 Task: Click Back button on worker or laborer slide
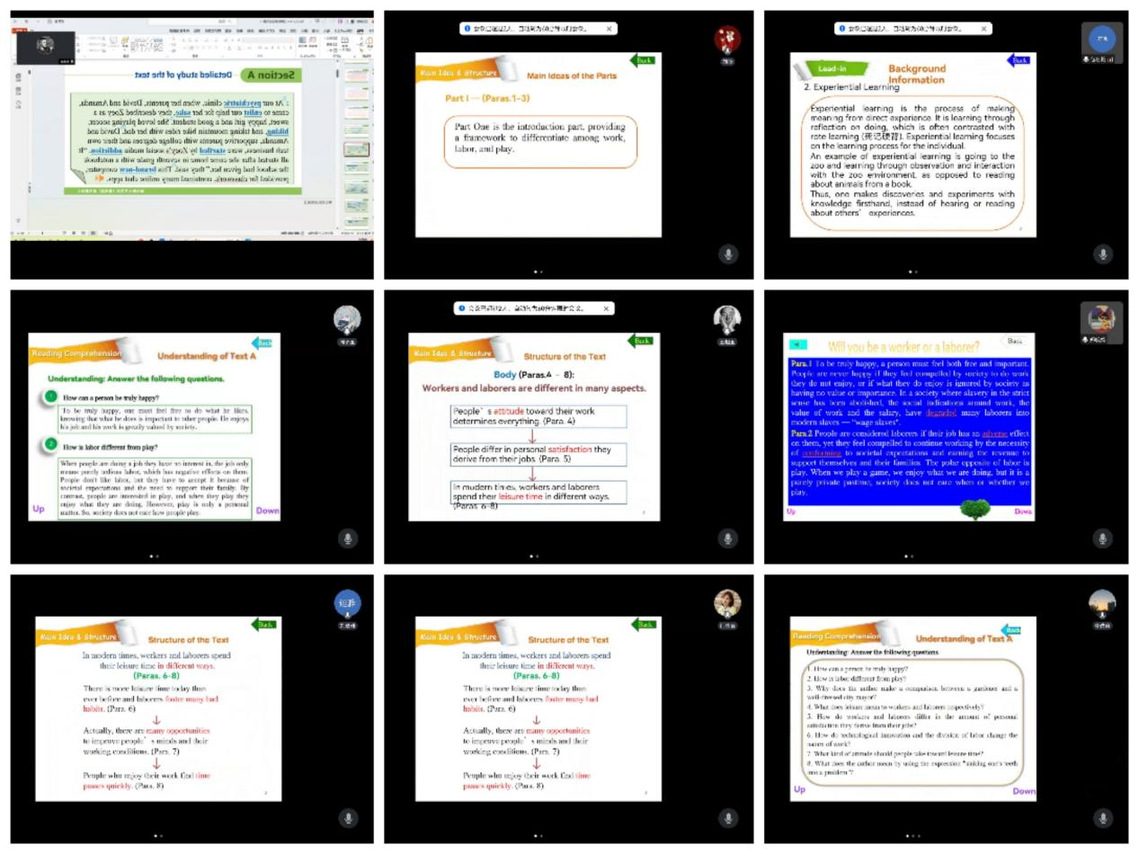tap(1014, 340)
